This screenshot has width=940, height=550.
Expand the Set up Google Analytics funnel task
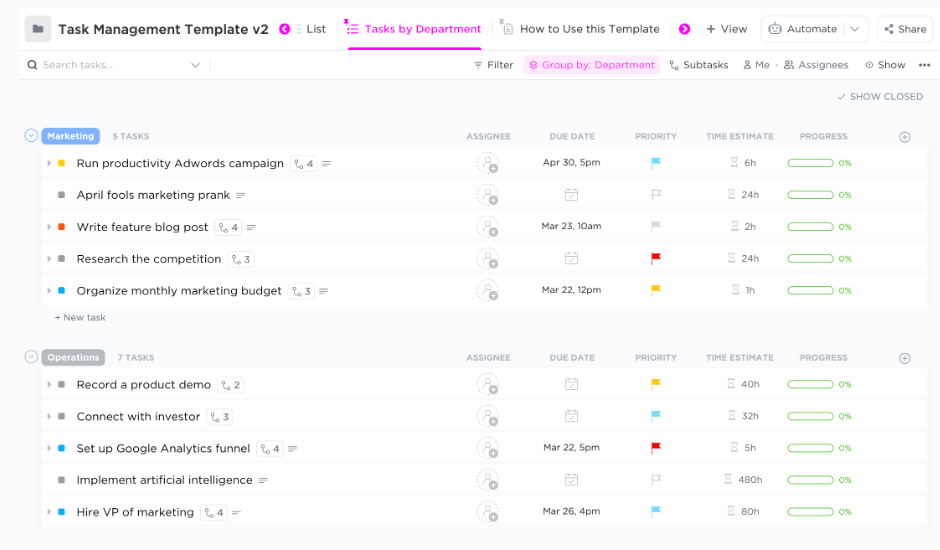[49, 449]
